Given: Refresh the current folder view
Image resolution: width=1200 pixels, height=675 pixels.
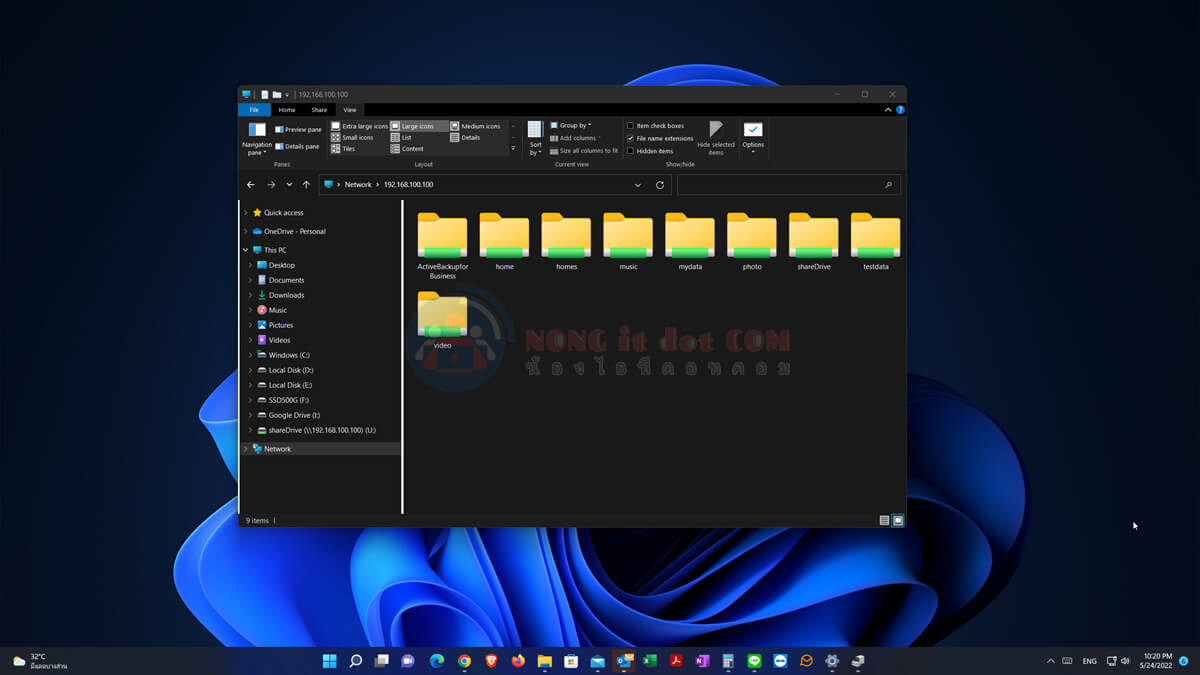Looking at the screenshot, I should click(x=659, y=184).
